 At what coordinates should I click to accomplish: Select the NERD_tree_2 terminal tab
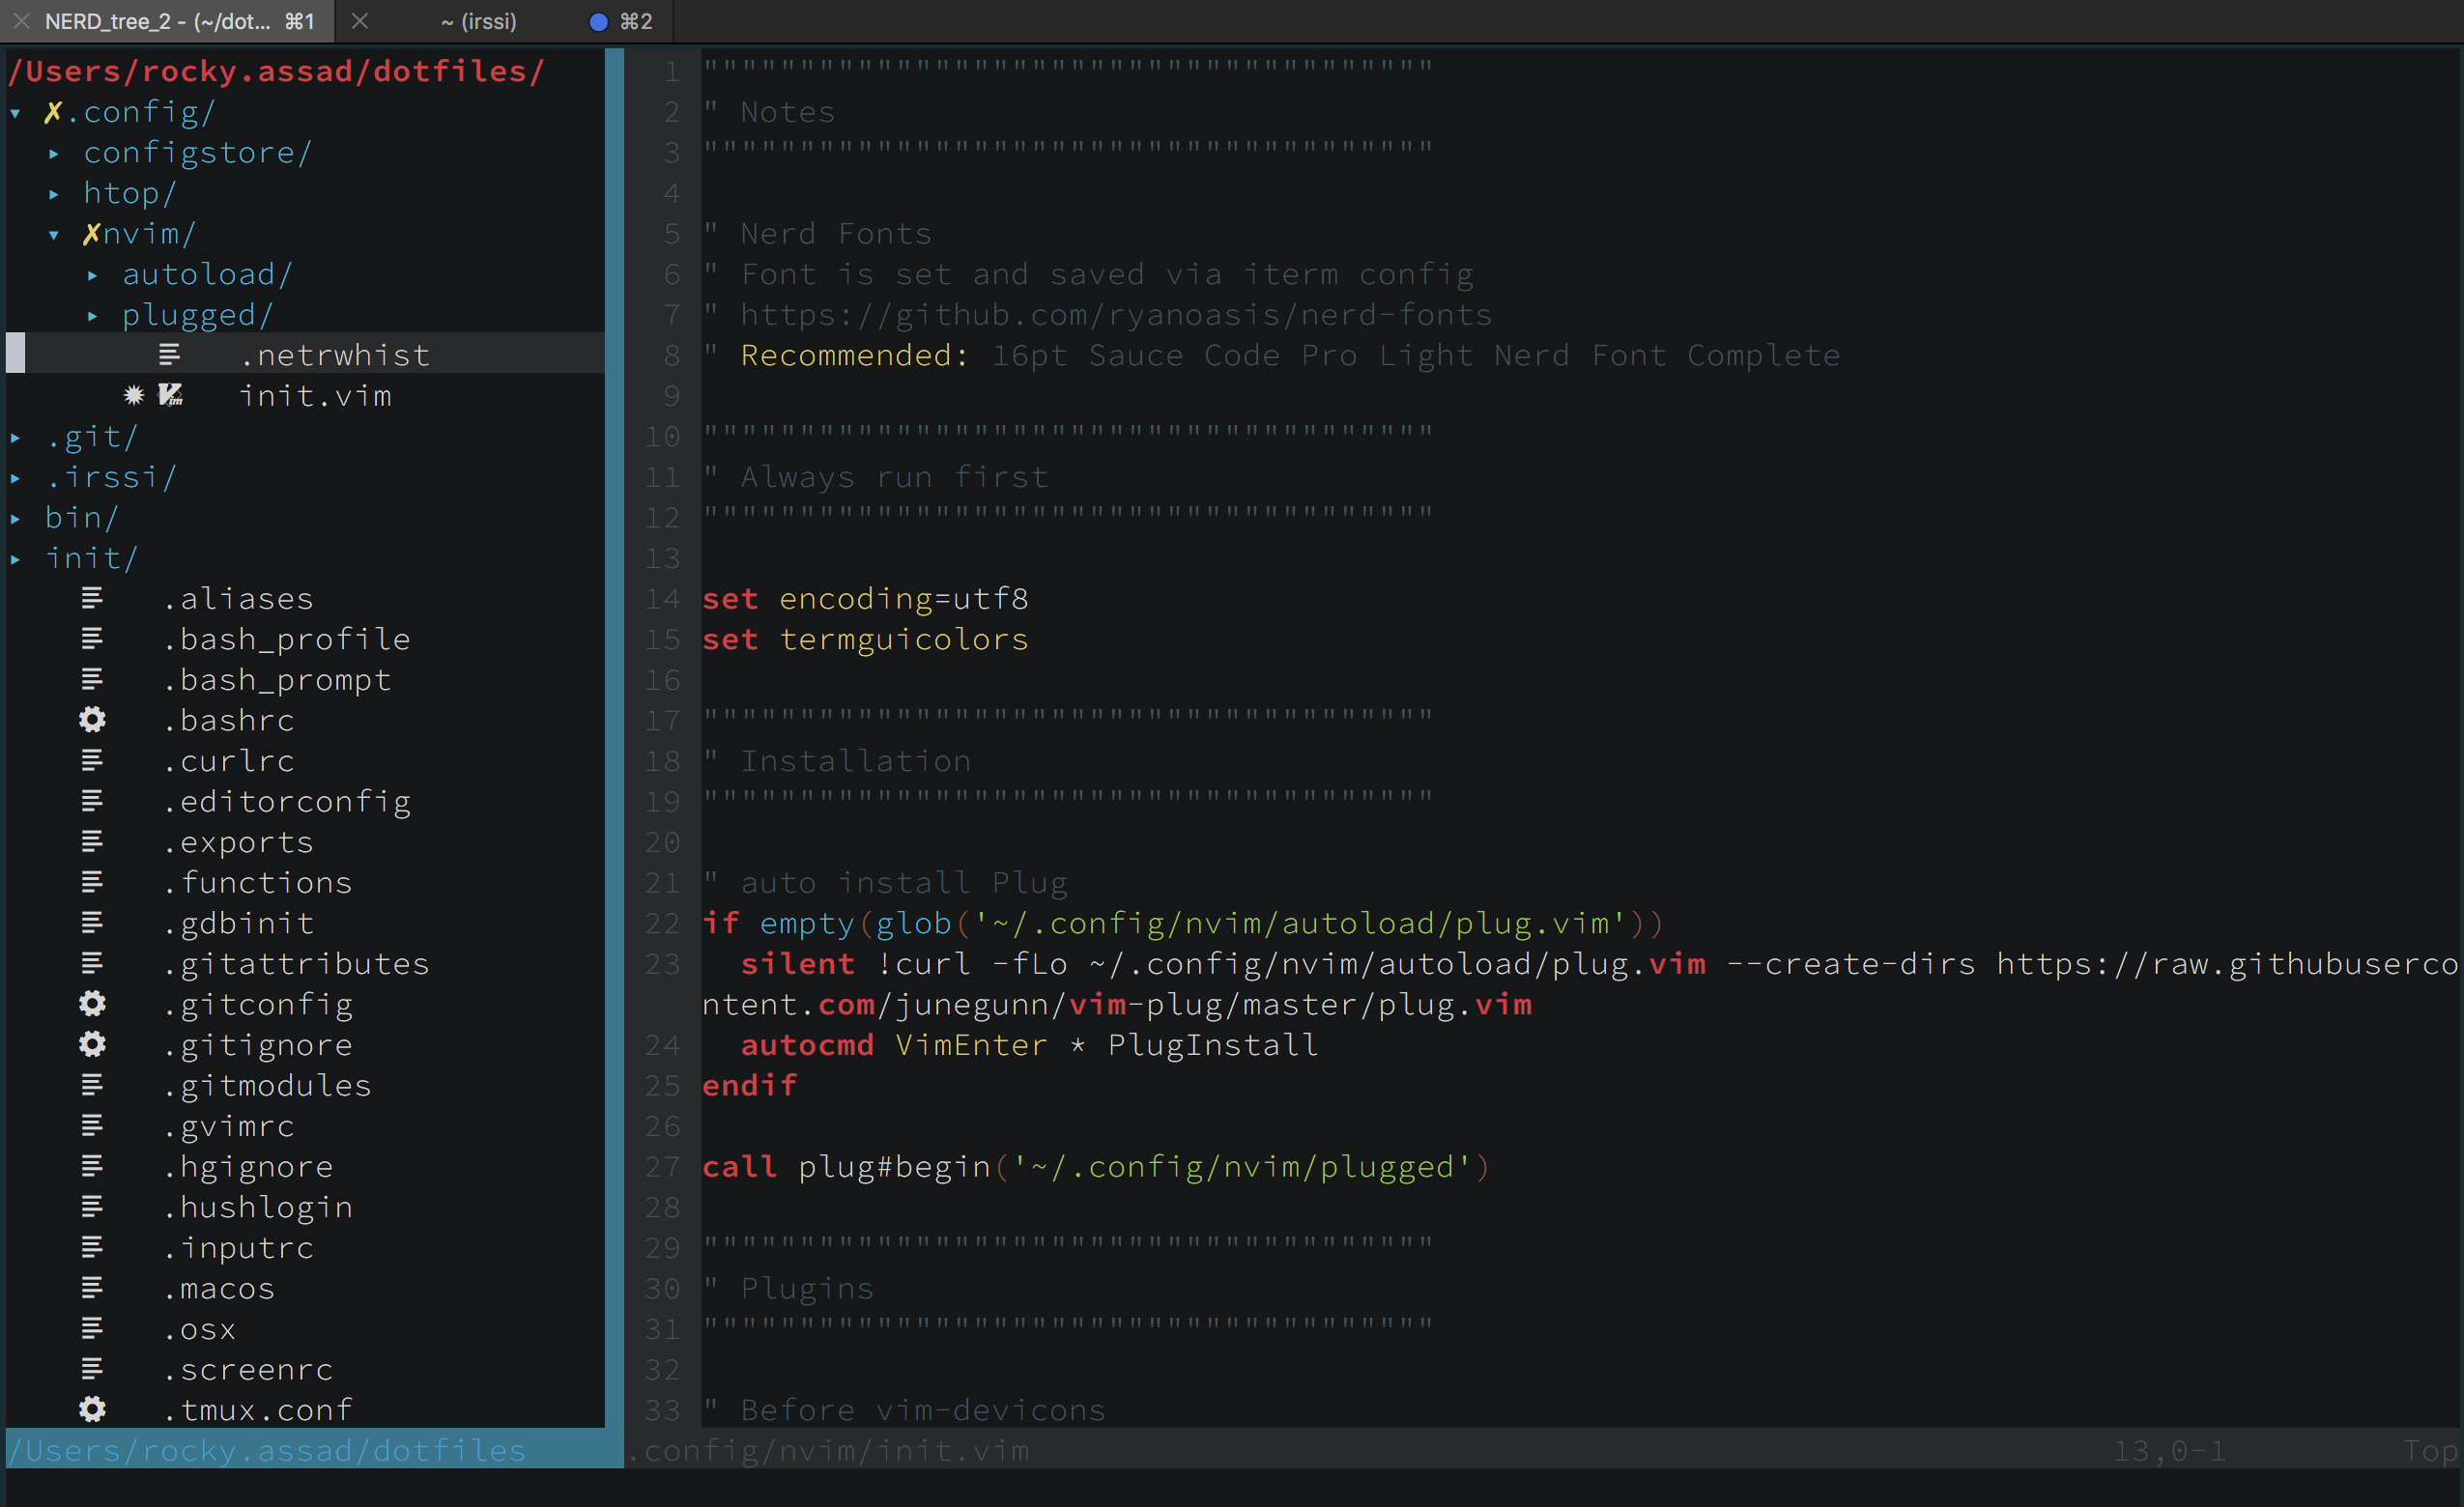[160, 21]
